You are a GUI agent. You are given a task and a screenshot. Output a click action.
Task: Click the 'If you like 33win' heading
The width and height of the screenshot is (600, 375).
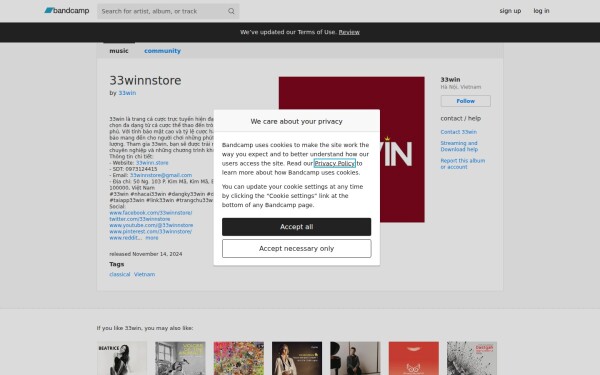click(x=145, y=328)
